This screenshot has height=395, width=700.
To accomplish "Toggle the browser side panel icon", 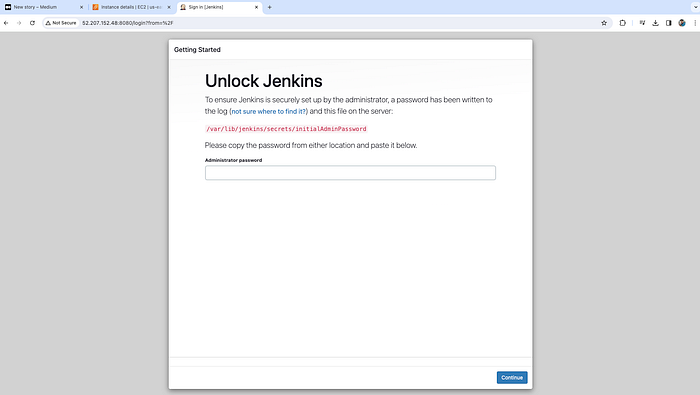I will 668,23.
